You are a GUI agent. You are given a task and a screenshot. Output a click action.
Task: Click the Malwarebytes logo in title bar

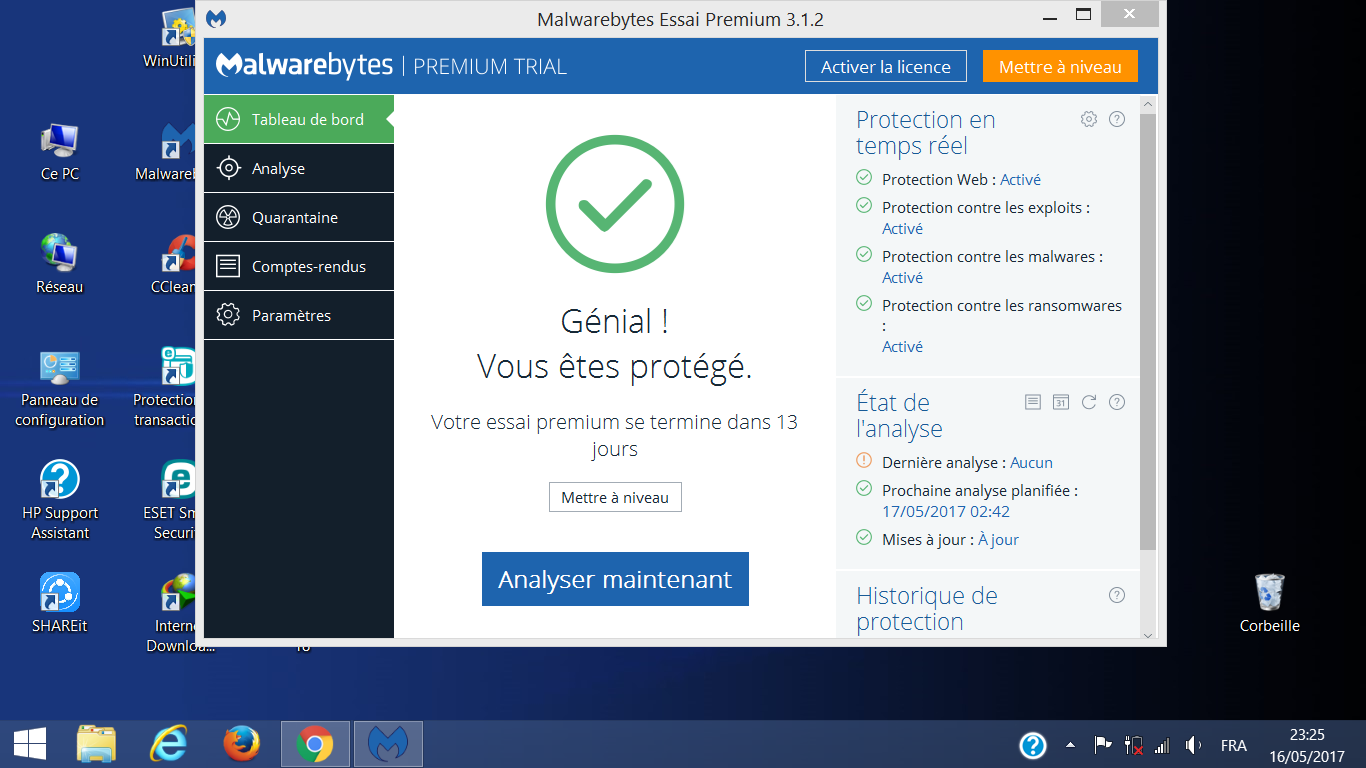tap(216, 18)
